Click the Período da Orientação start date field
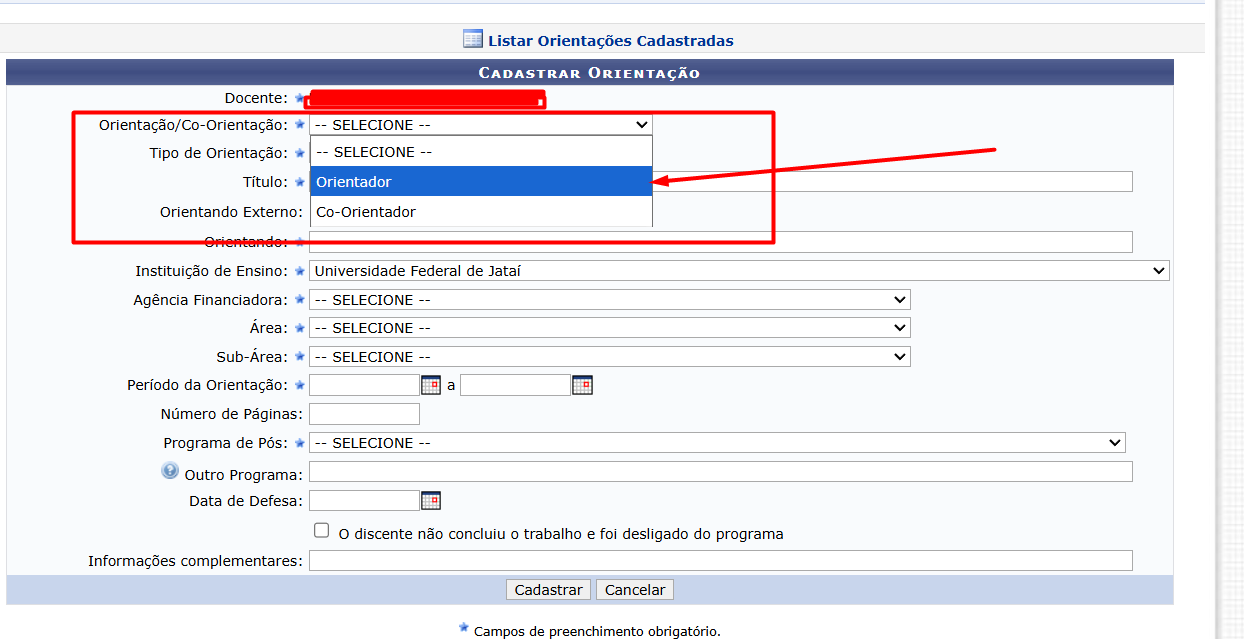 pyautogui.click(x=364, y=385)
